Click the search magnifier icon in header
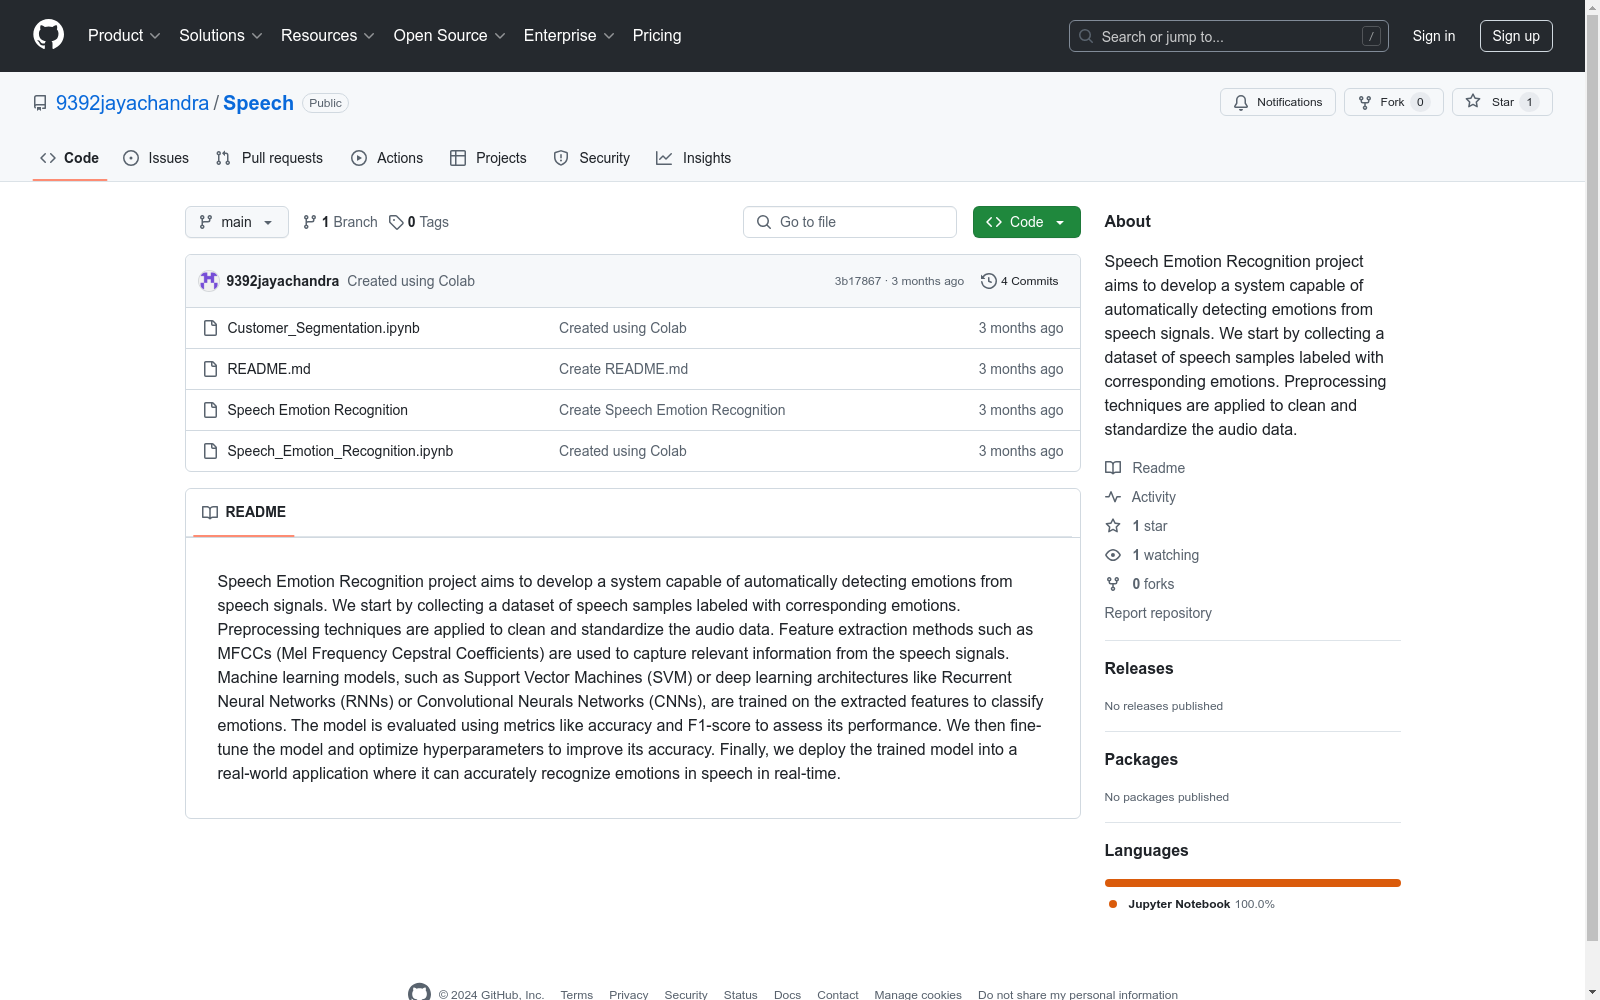The width and height of the screenshot is (1600, 1000). point(1086,36)
